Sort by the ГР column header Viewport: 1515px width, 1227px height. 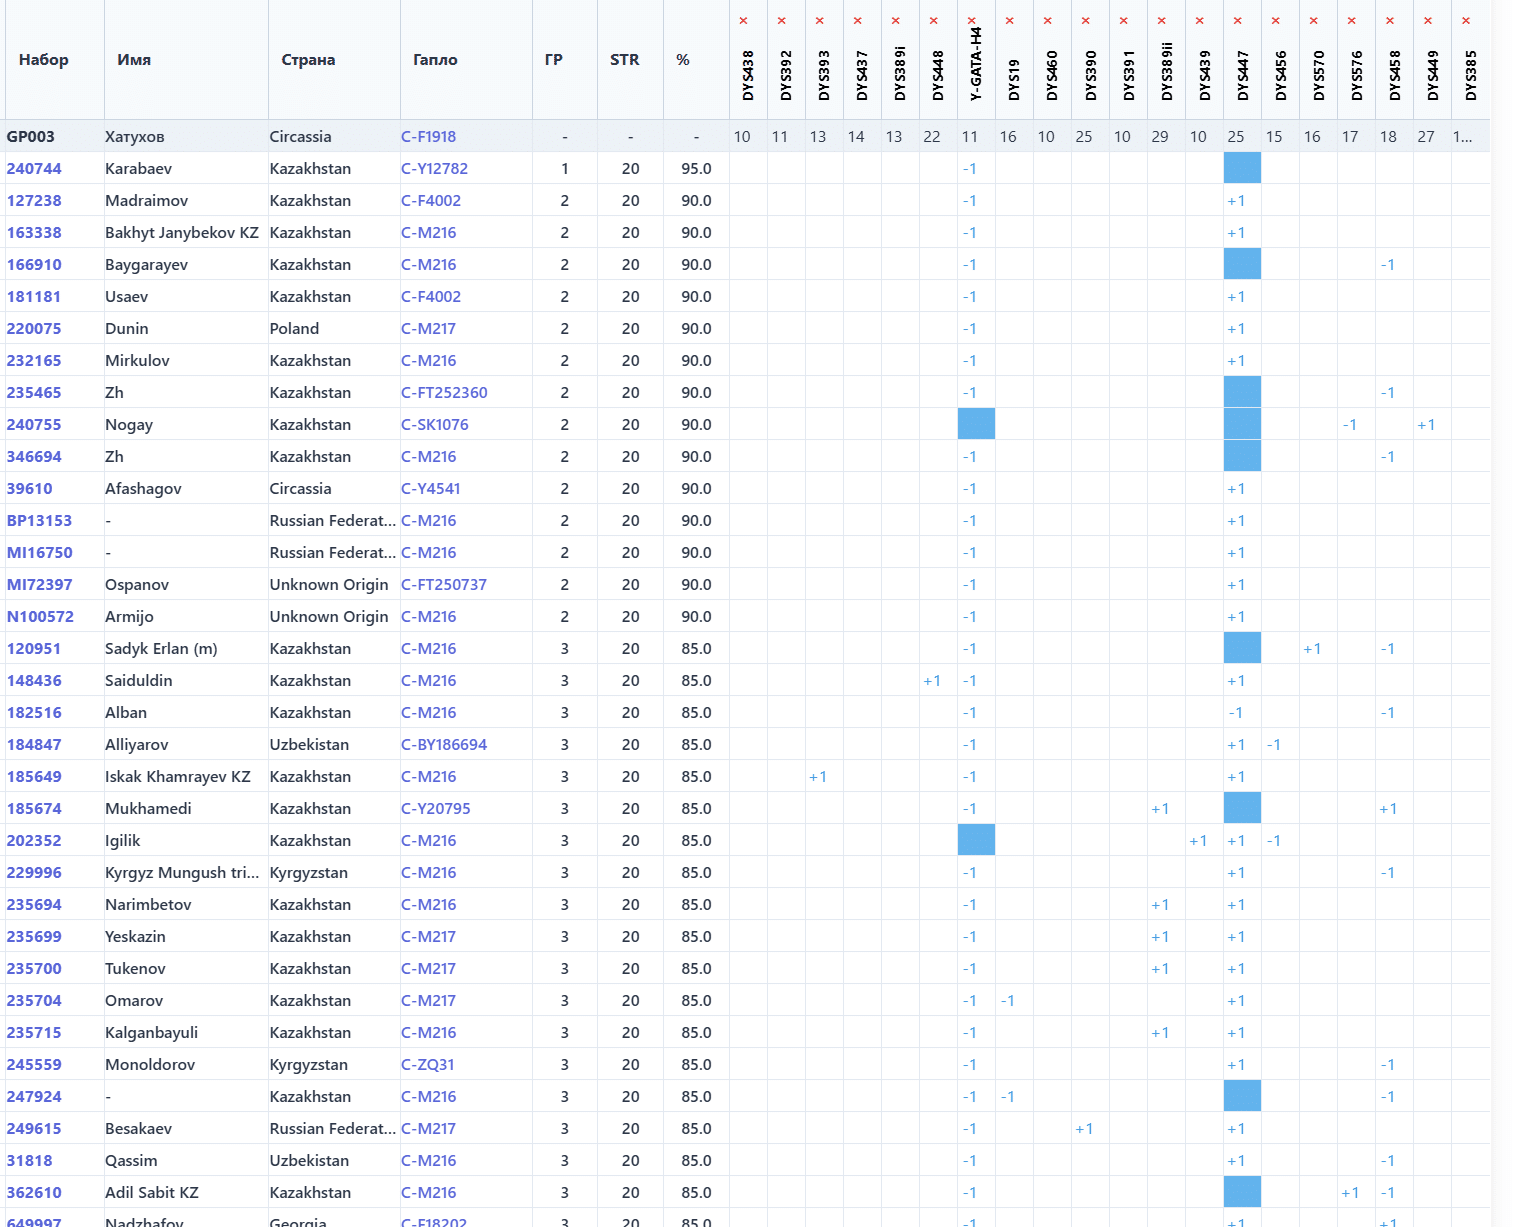tap(554, 60)
